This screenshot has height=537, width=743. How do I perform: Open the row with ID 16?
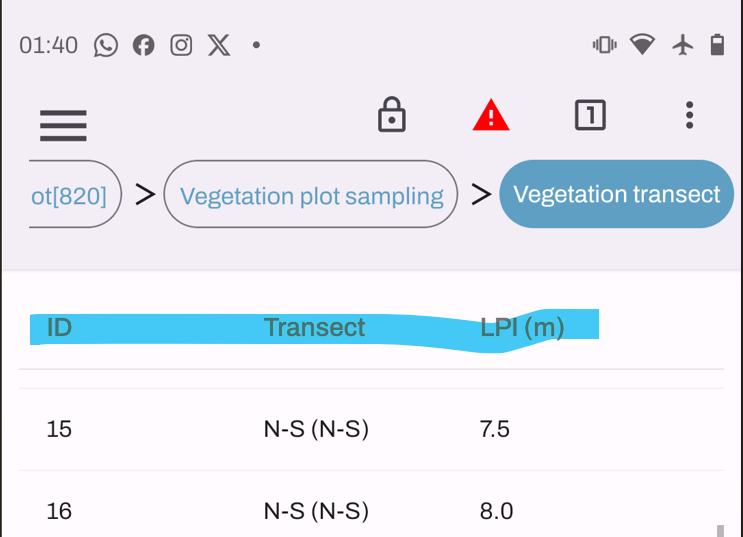point(59,511)
